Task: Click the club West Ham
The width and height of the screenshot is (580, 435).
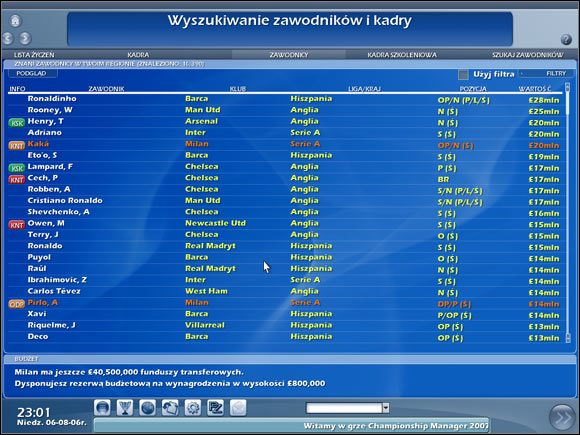Action: click(206, 291)
